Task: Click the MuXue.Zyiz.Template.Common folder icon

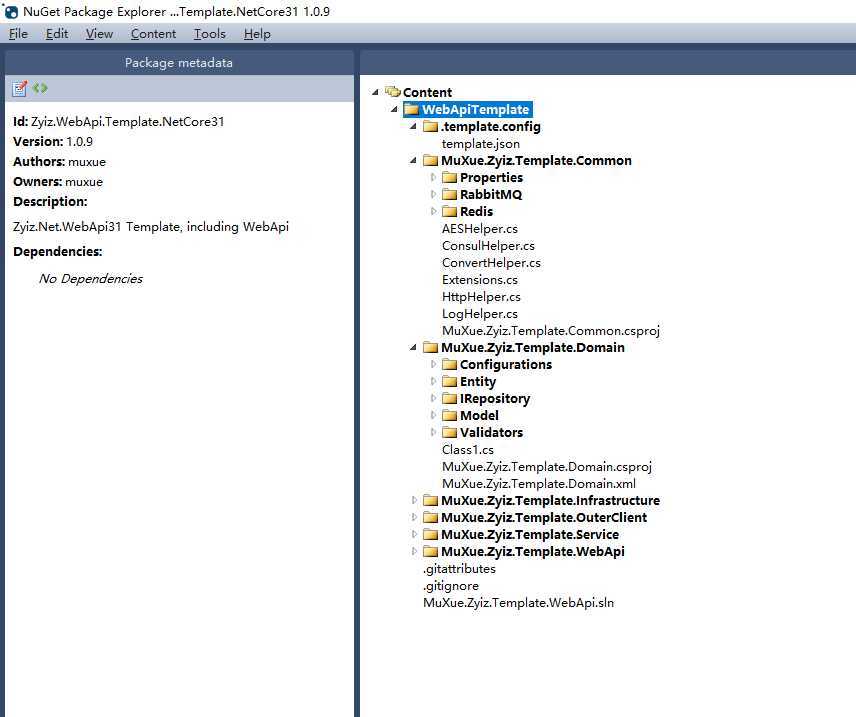Action: point(431,160)
